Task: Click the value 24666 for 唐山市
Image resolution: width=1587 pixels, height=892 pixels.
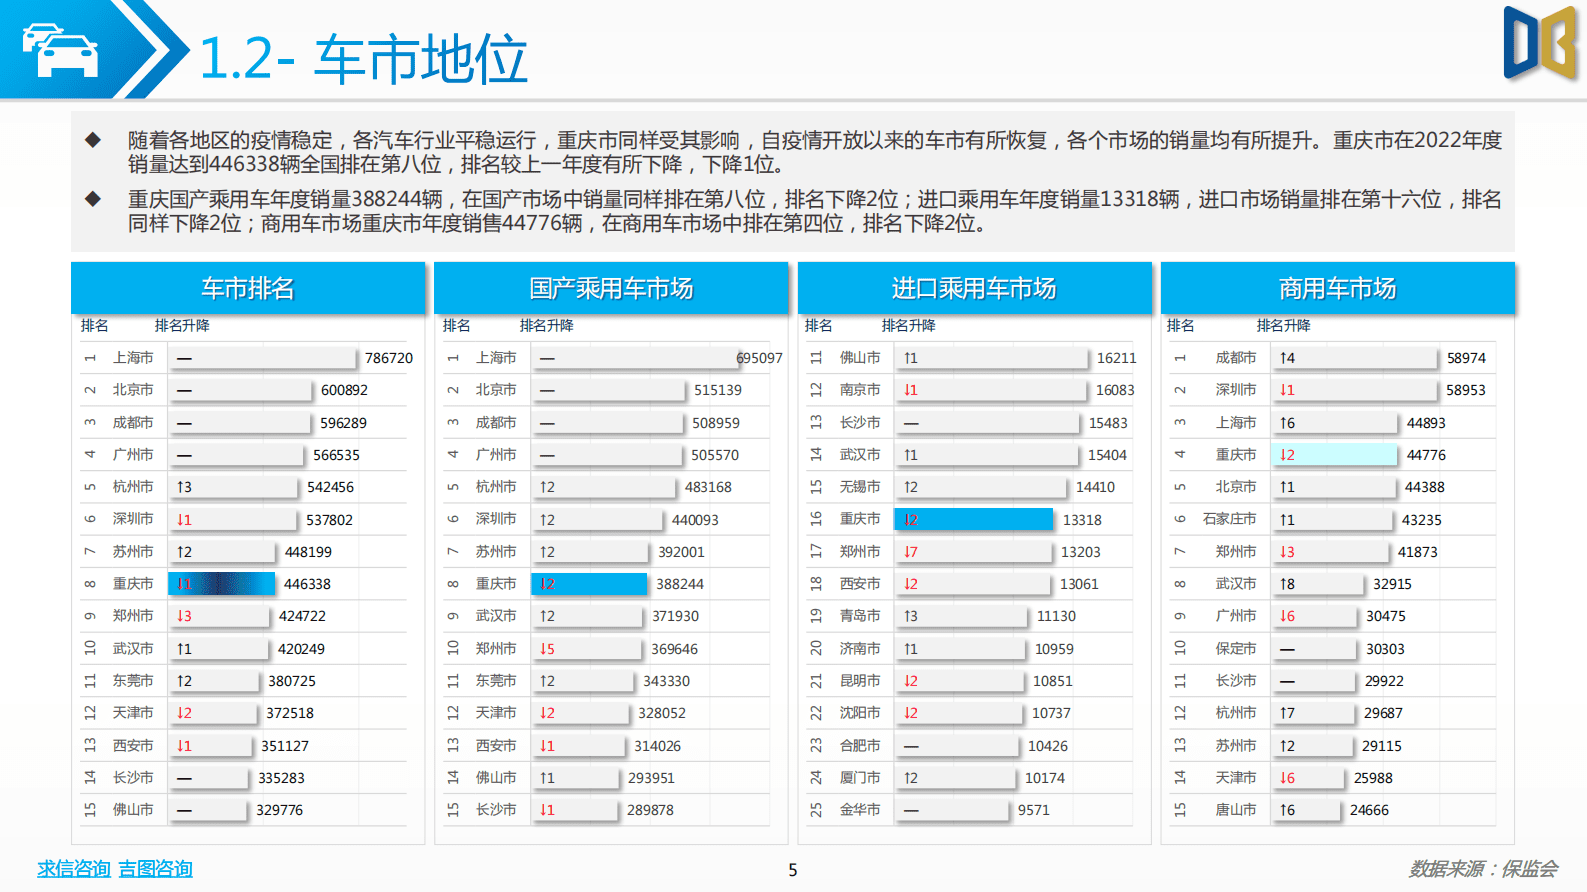Action: (1369, 810)
